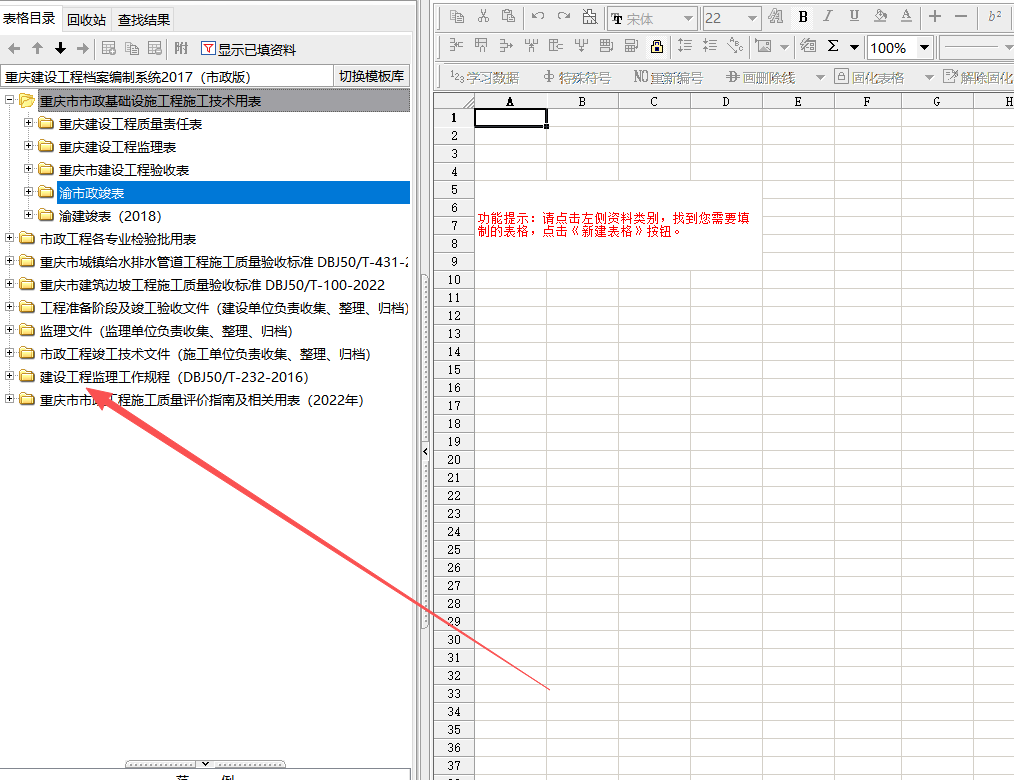Click the redo arrow icon
This screenshot has height=780, width=1014.
click(x=564, y=17)
